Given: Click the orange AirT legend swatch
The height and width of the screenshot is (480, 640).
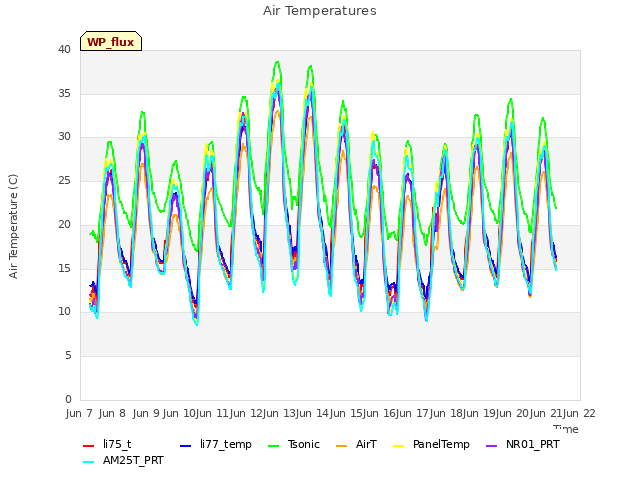Looking at the screenshot, I should pos(342,446).
